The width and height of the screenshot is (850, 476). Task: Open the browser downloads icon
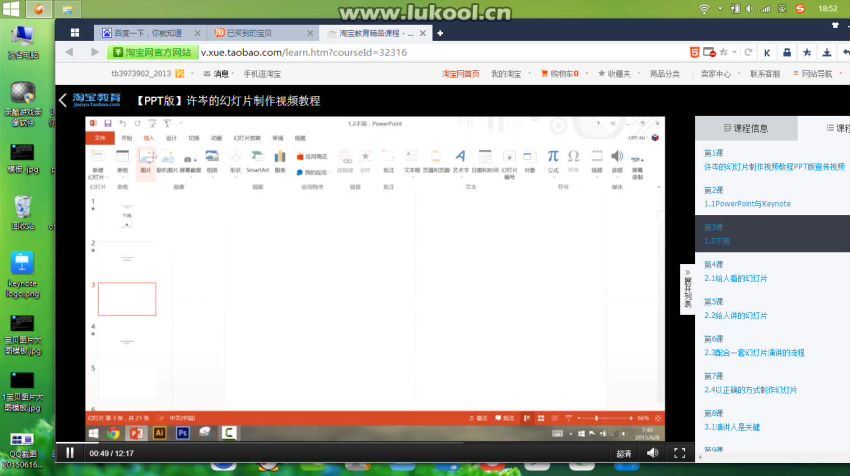[827, 52]
